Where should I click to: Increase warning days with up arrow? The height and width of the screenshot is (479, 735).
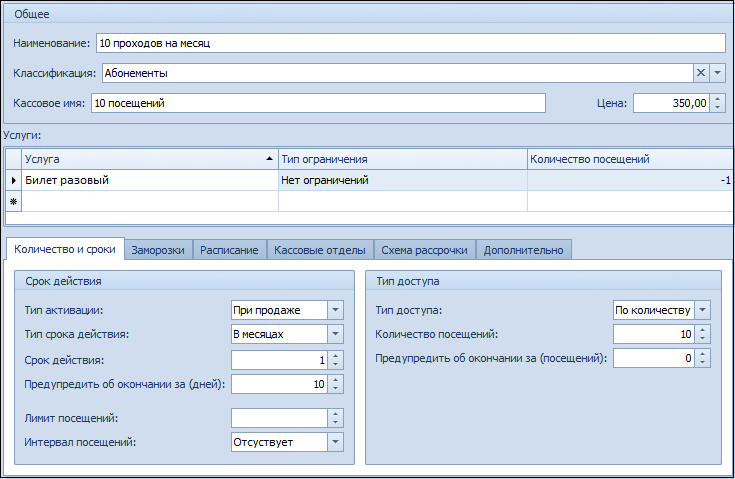tap(336, 380)
